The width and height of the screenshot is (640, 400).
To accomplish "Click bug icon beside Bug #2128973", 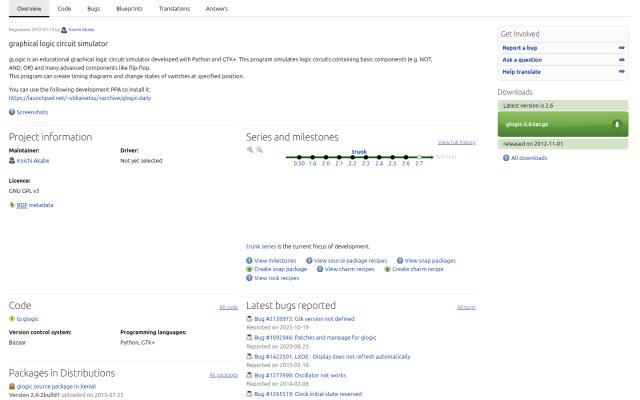I will pos(249,319).
